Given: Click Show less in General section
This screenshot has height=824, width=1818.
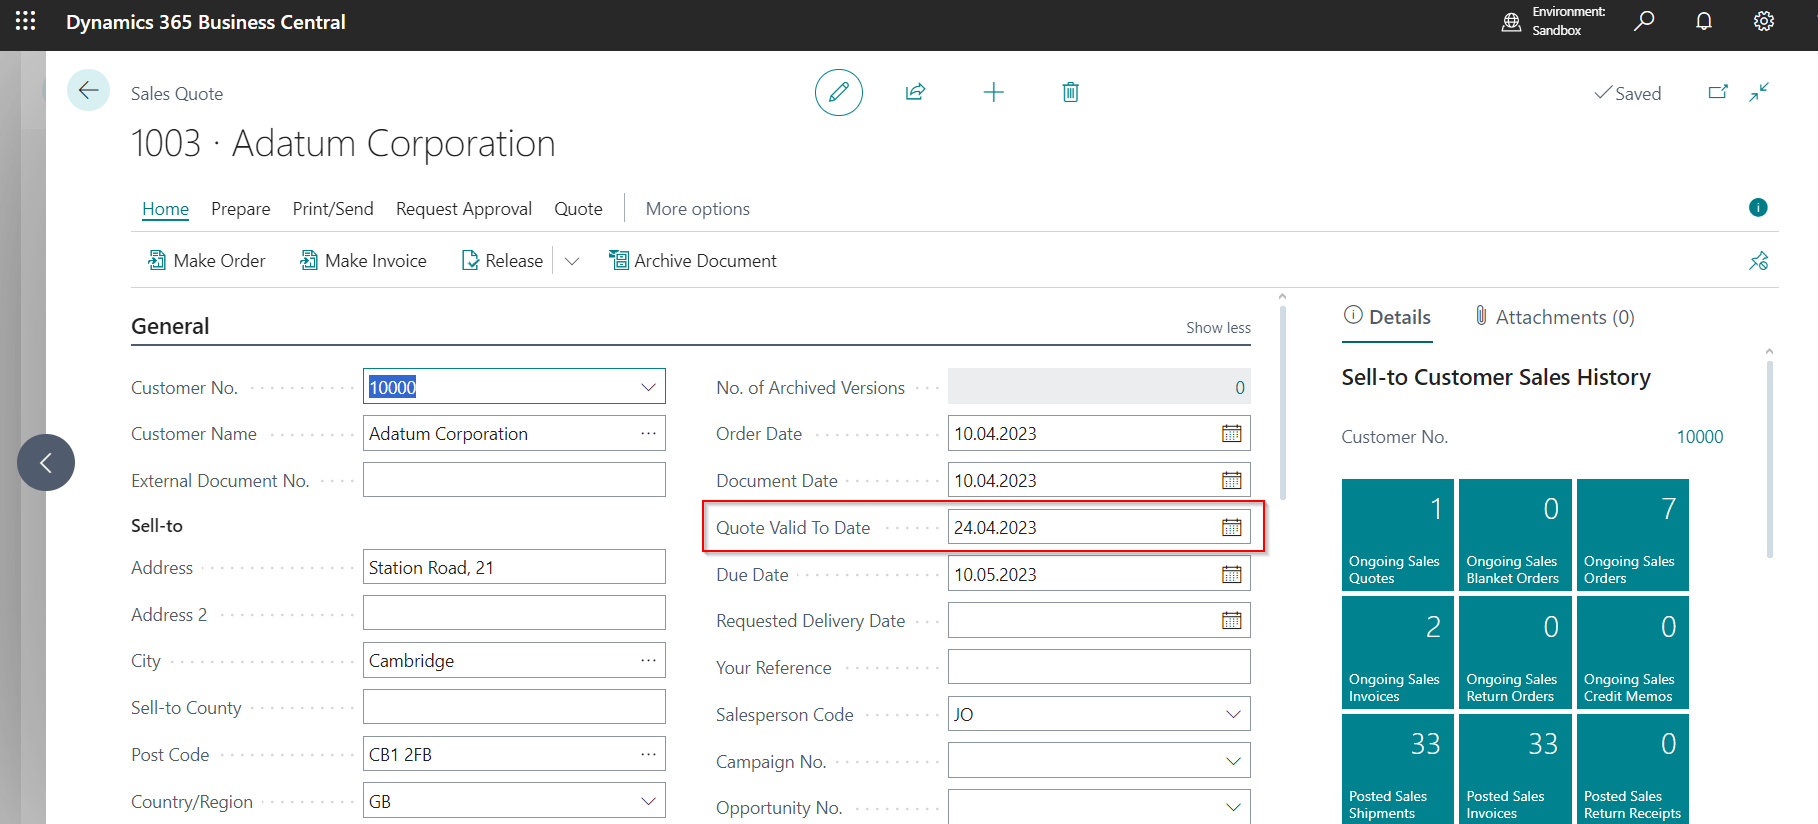Looking at the screenshot, I should (1218, 328).
